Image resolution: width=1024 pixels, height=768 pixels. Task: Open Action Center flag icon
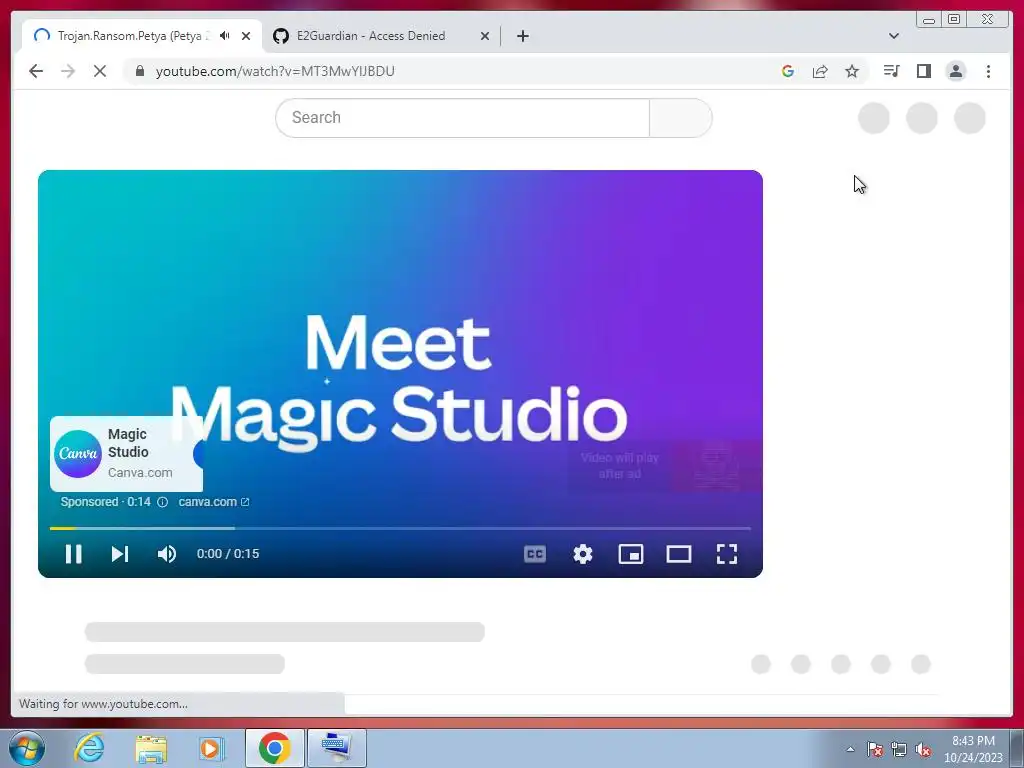875,749
